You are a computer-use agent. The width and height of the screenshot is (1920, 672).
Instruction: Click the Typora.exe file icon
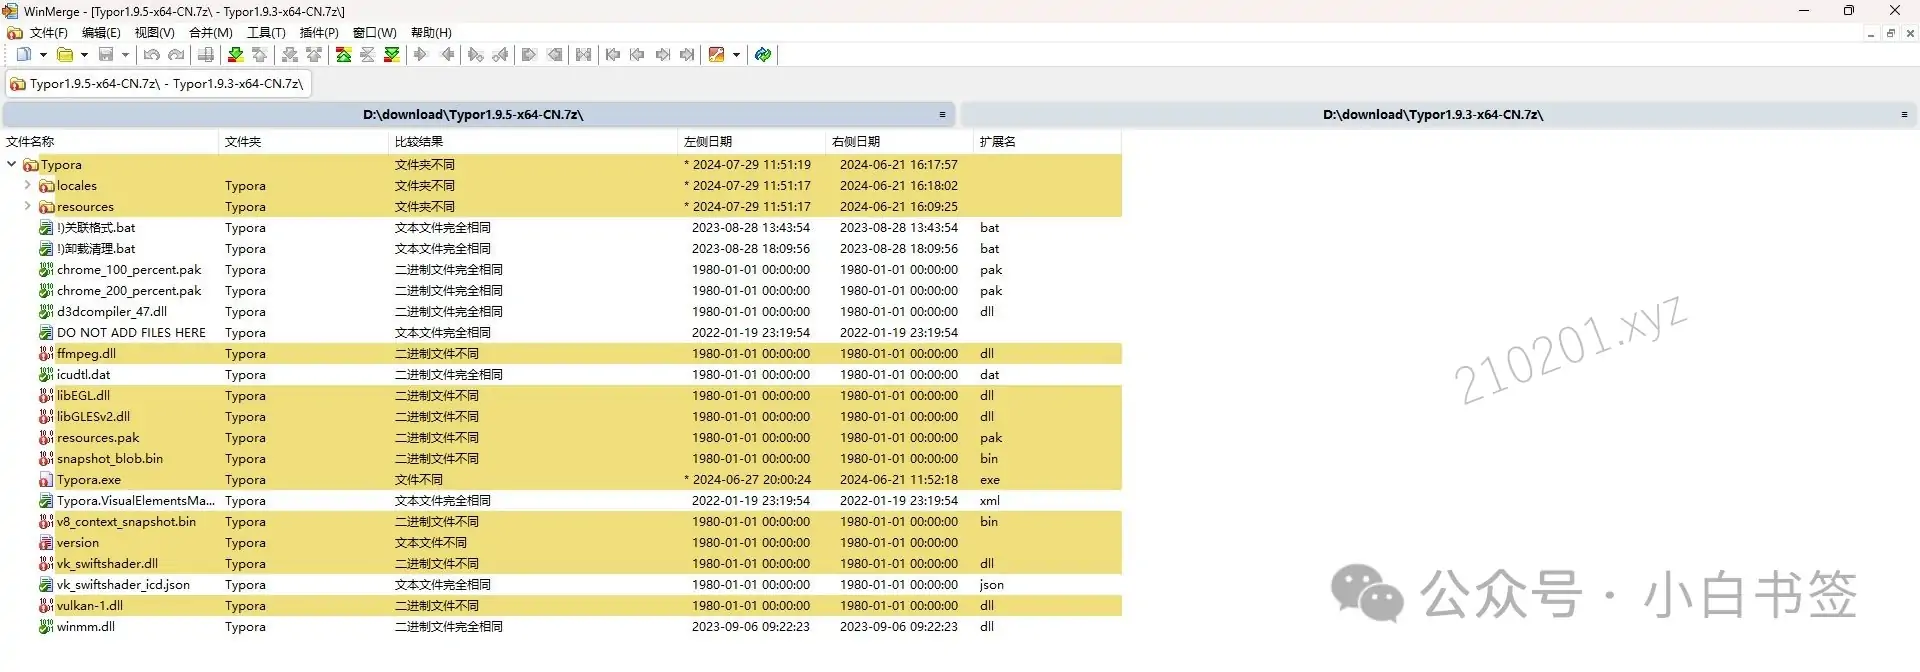pos(46,480)
